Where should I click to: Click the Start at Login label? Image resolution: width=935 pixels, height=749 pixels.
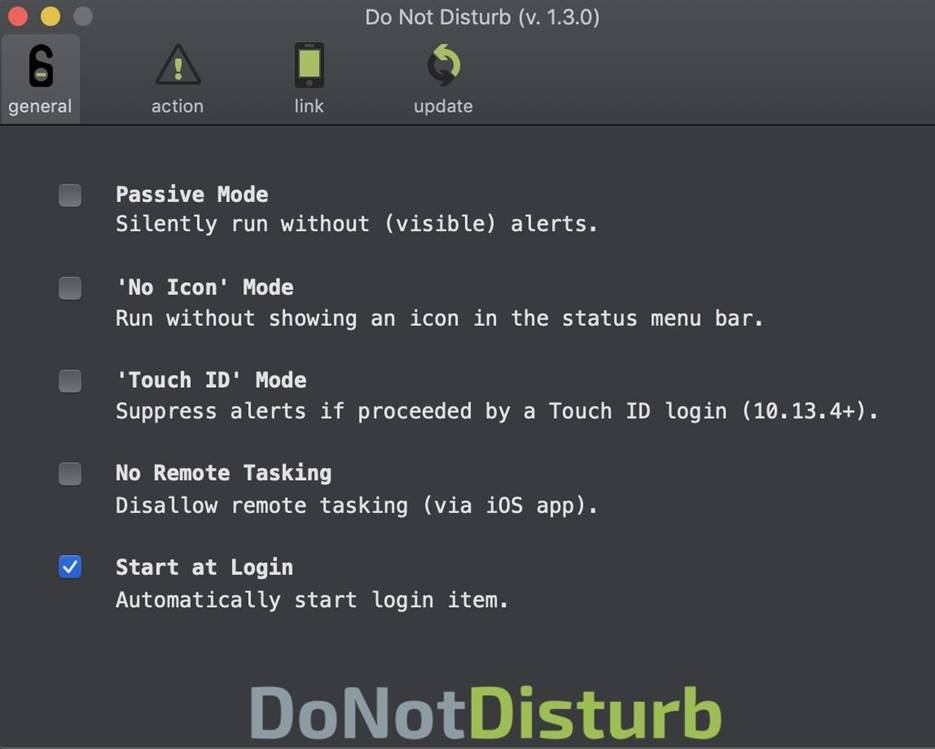coord(204,567)
